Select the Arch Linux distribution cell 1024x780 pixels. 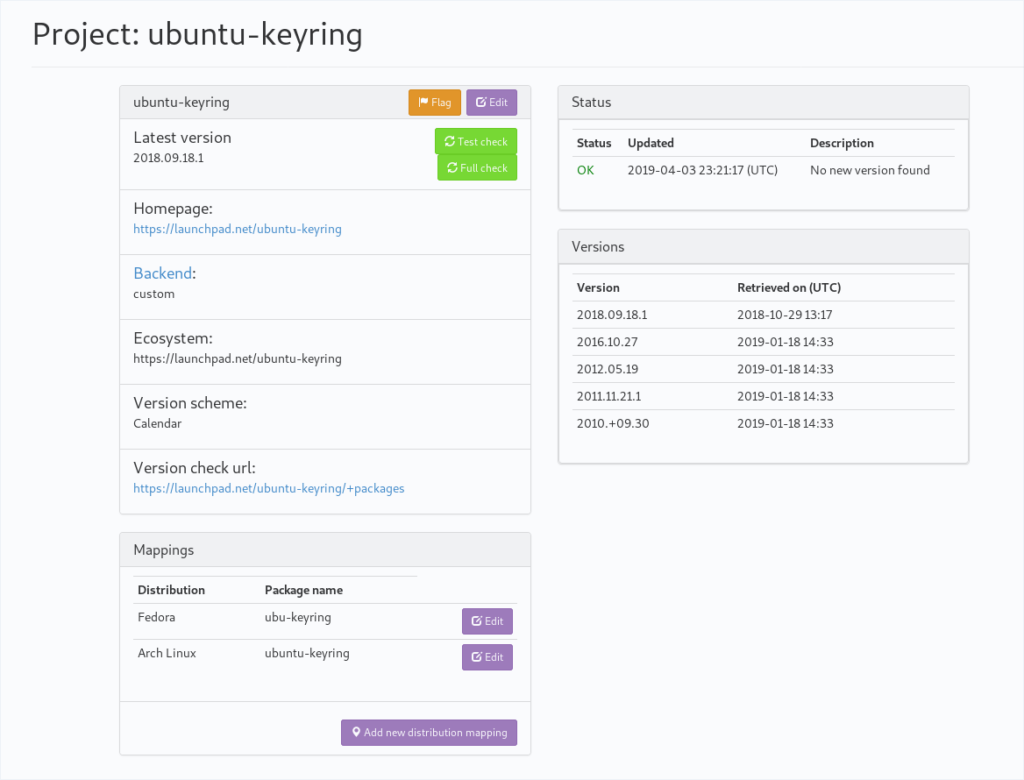click(x=167, y=653)
